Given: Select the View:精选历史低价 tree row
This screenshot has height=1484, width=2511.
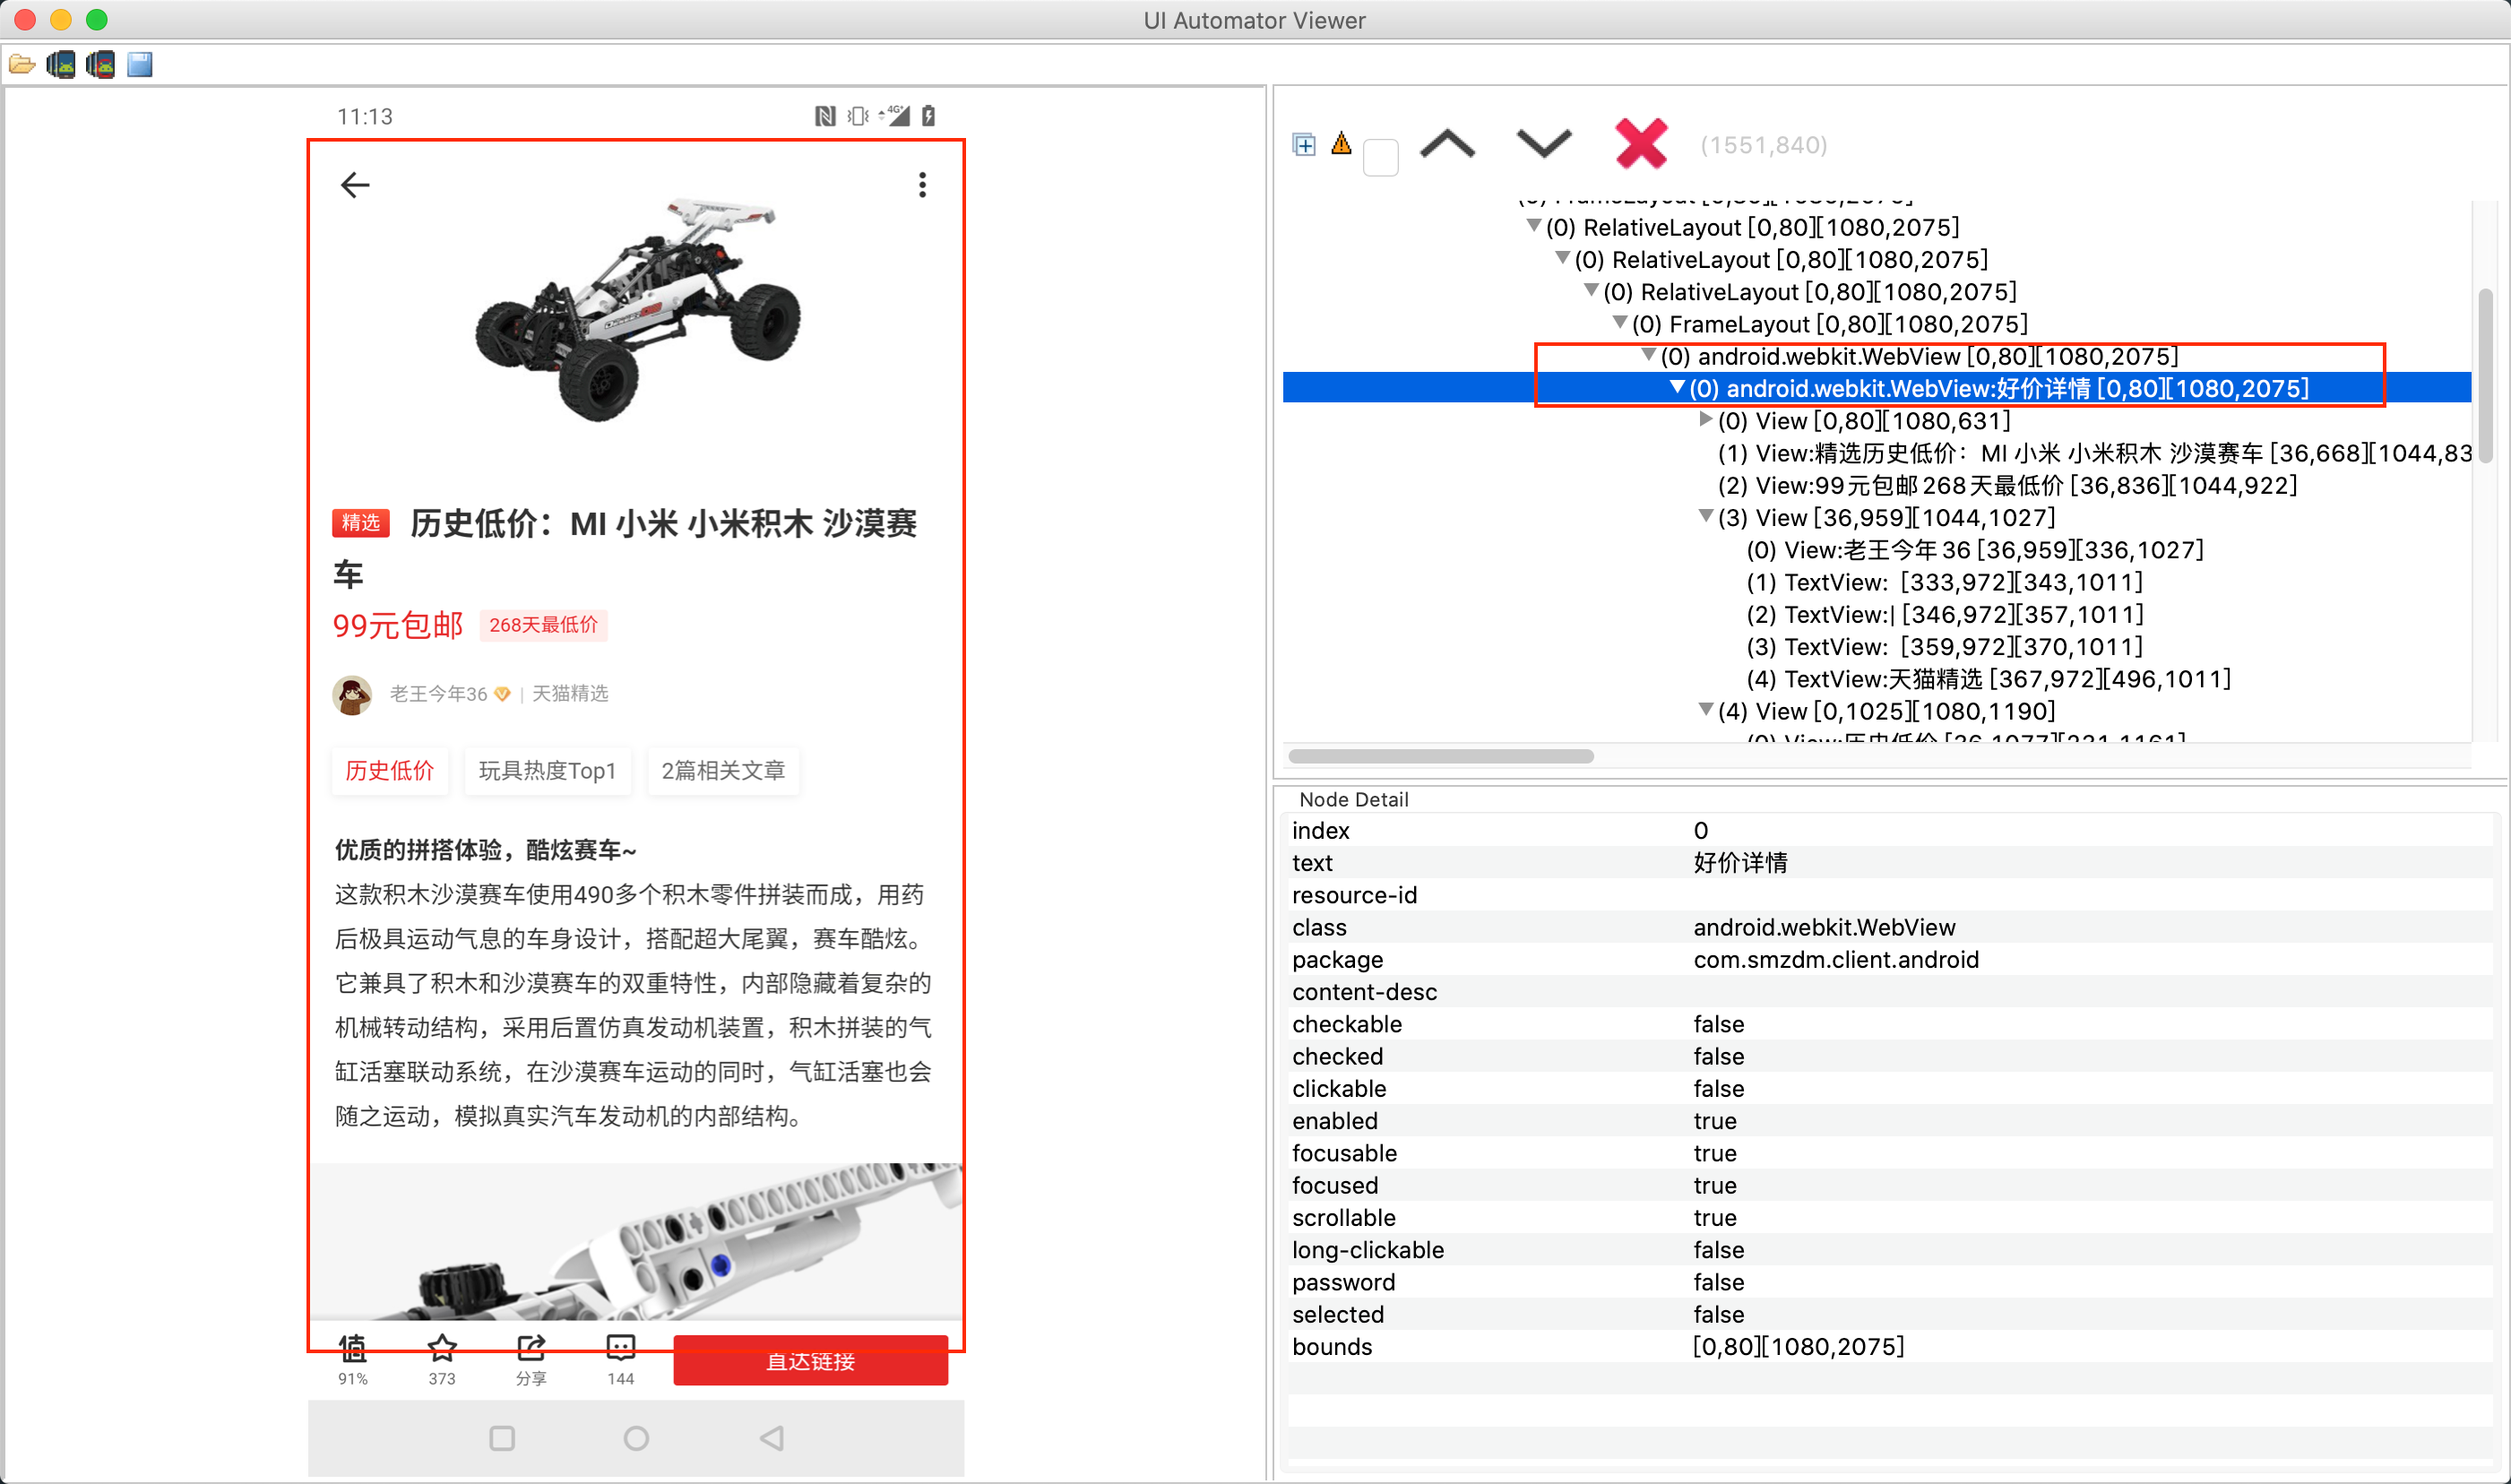Looking at the screenshot, I should (2094, 453).
